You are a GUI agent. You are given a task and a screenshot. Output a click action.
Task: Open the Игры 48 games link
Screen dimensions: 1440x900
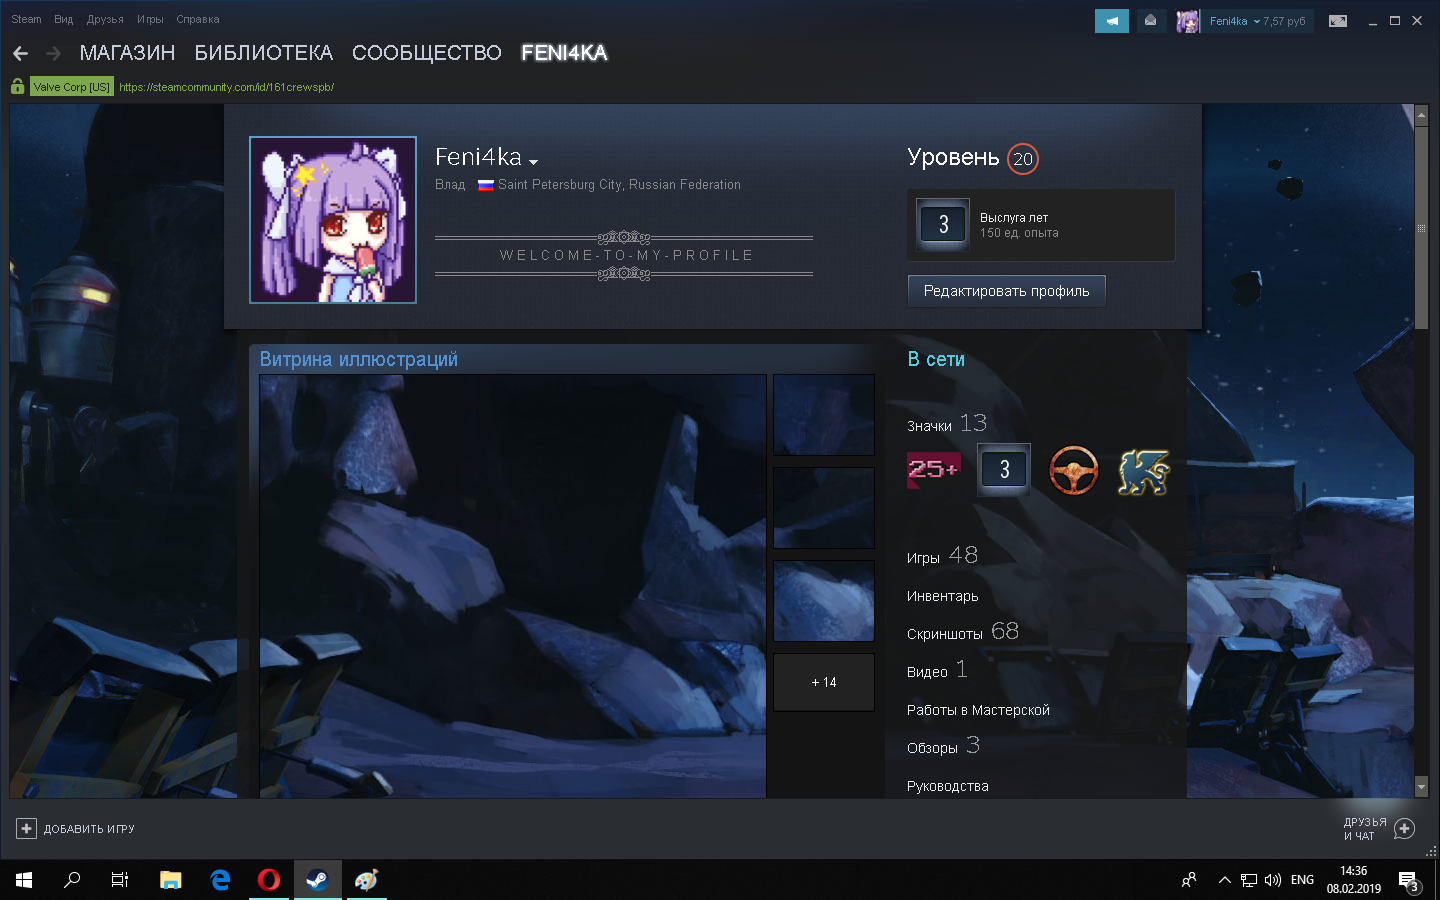coord(942,556)
